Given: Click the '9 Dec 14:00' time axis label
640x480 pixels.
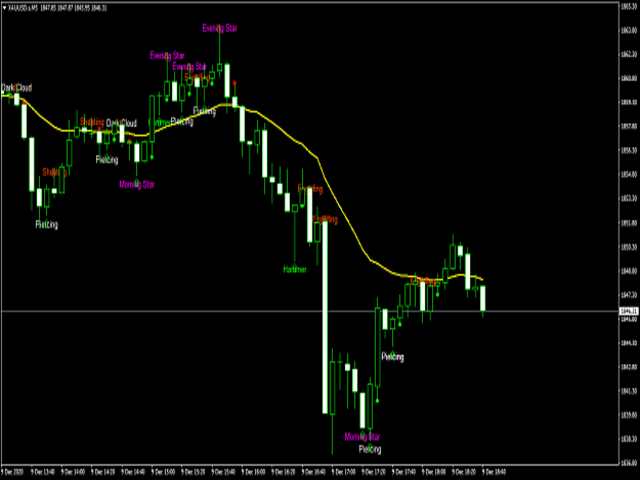Looking at the screenshot, I should 73,472.
